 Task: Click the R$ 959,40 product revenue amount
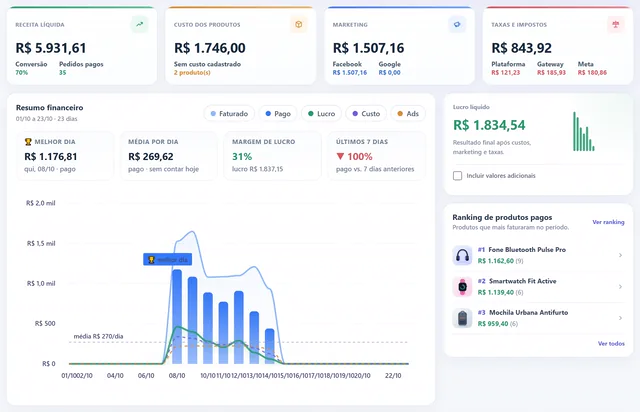493,324
